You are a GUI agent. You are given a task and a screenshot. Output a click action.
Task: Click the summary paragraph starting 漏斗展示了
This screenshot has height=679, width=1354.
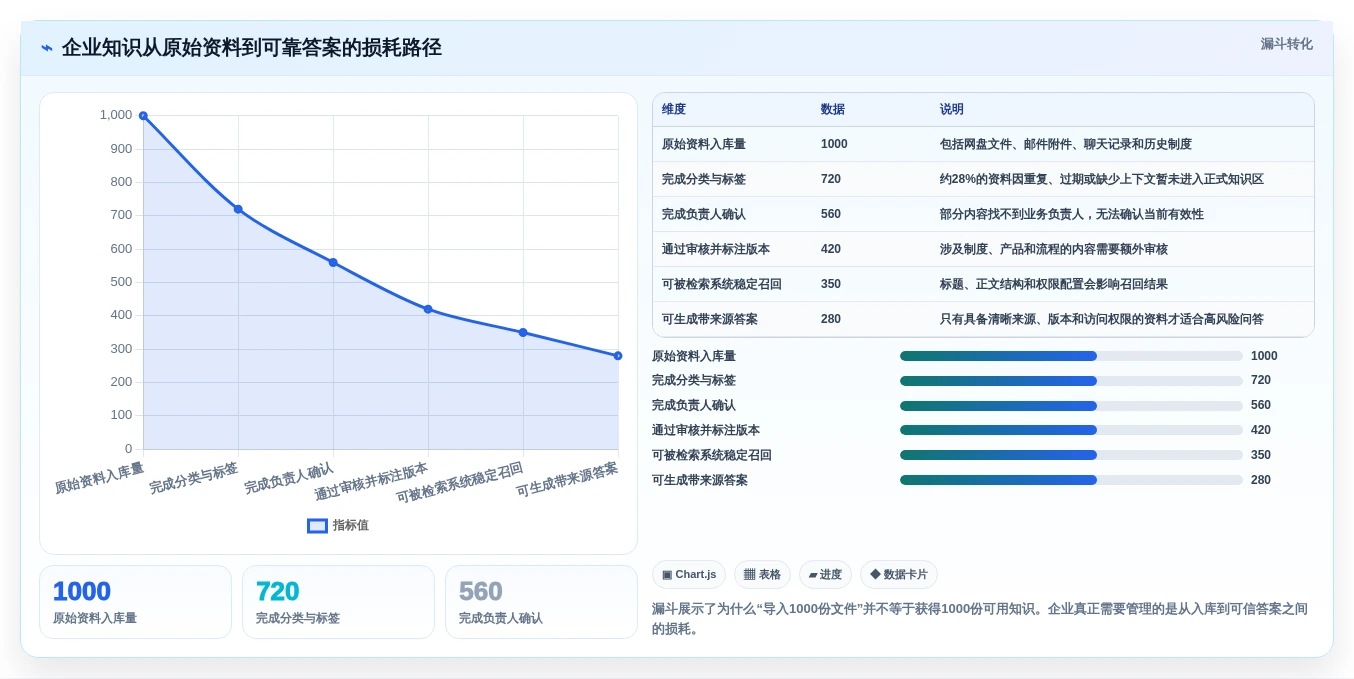[x=980, y=619]
